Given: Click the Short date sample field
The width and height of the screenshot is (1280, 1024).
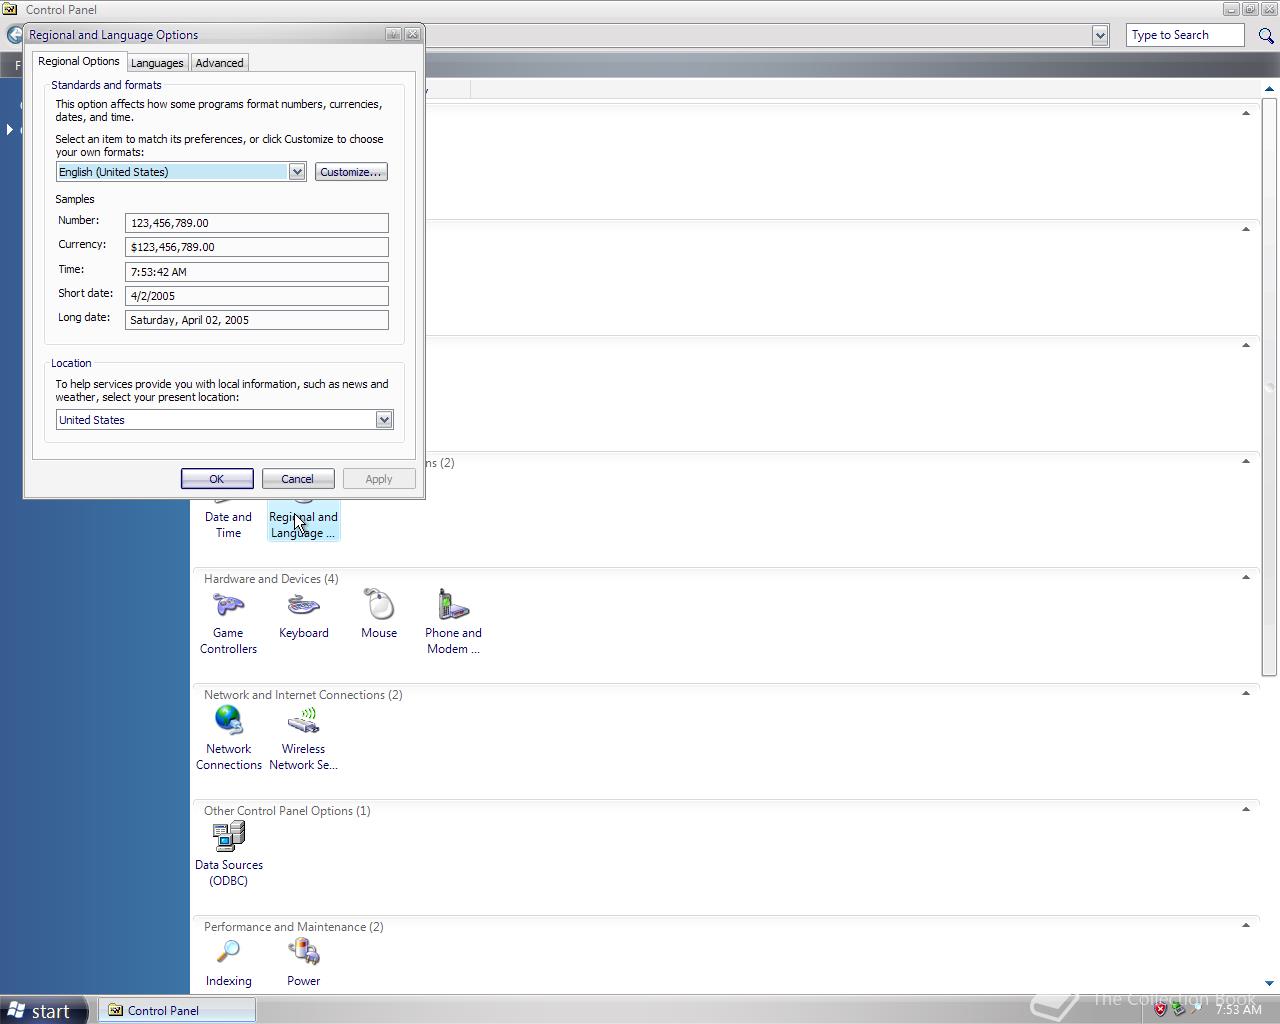Looking at the screenshot, I should (257, 296).
